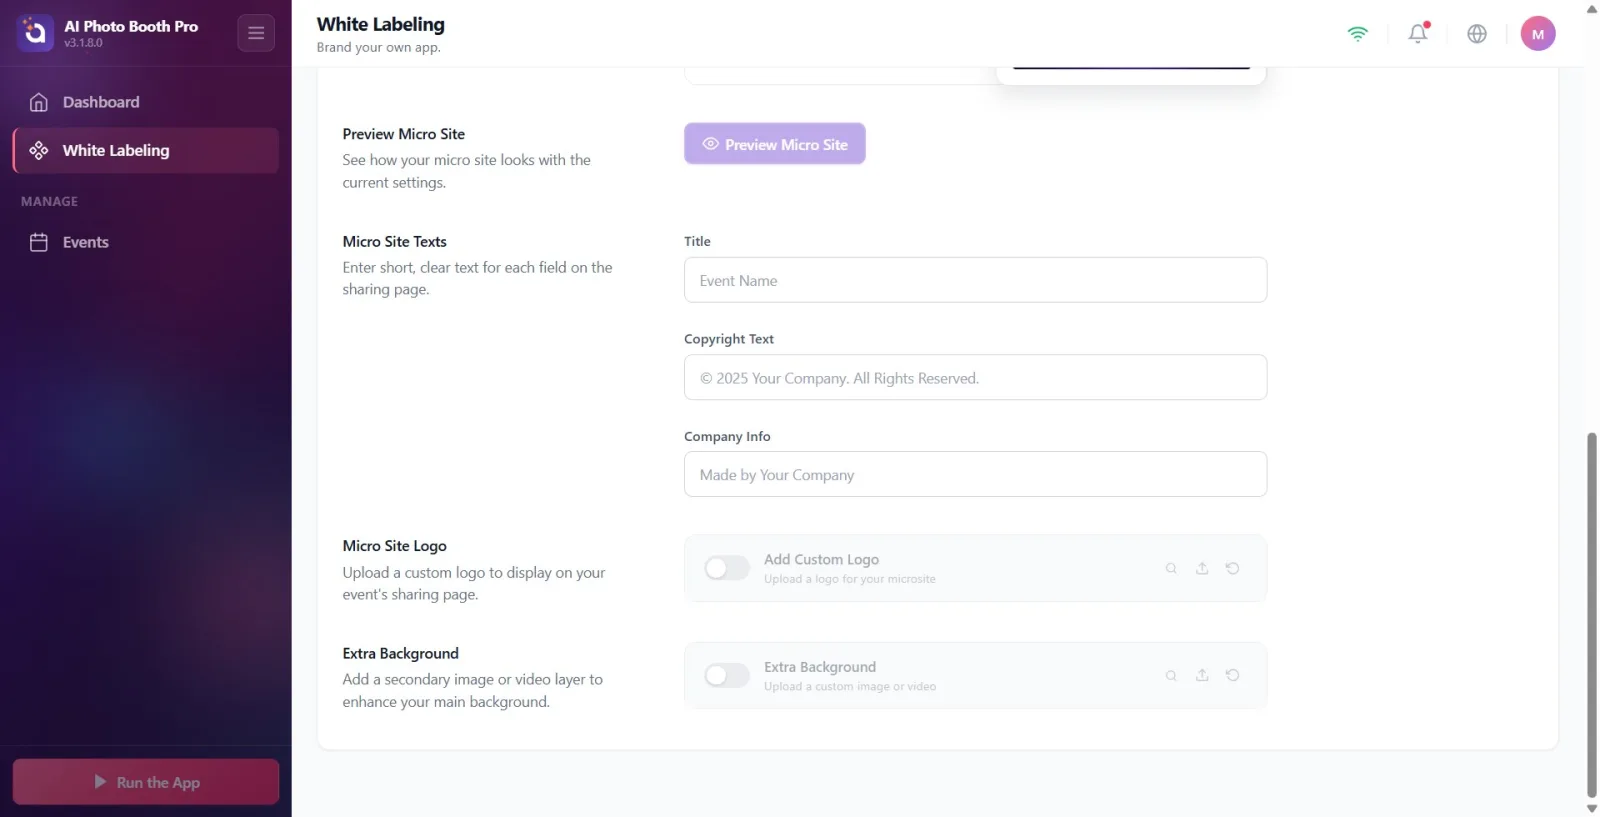Focus the Copyright Text input field

pyautogui.click(x=975, y=377)
